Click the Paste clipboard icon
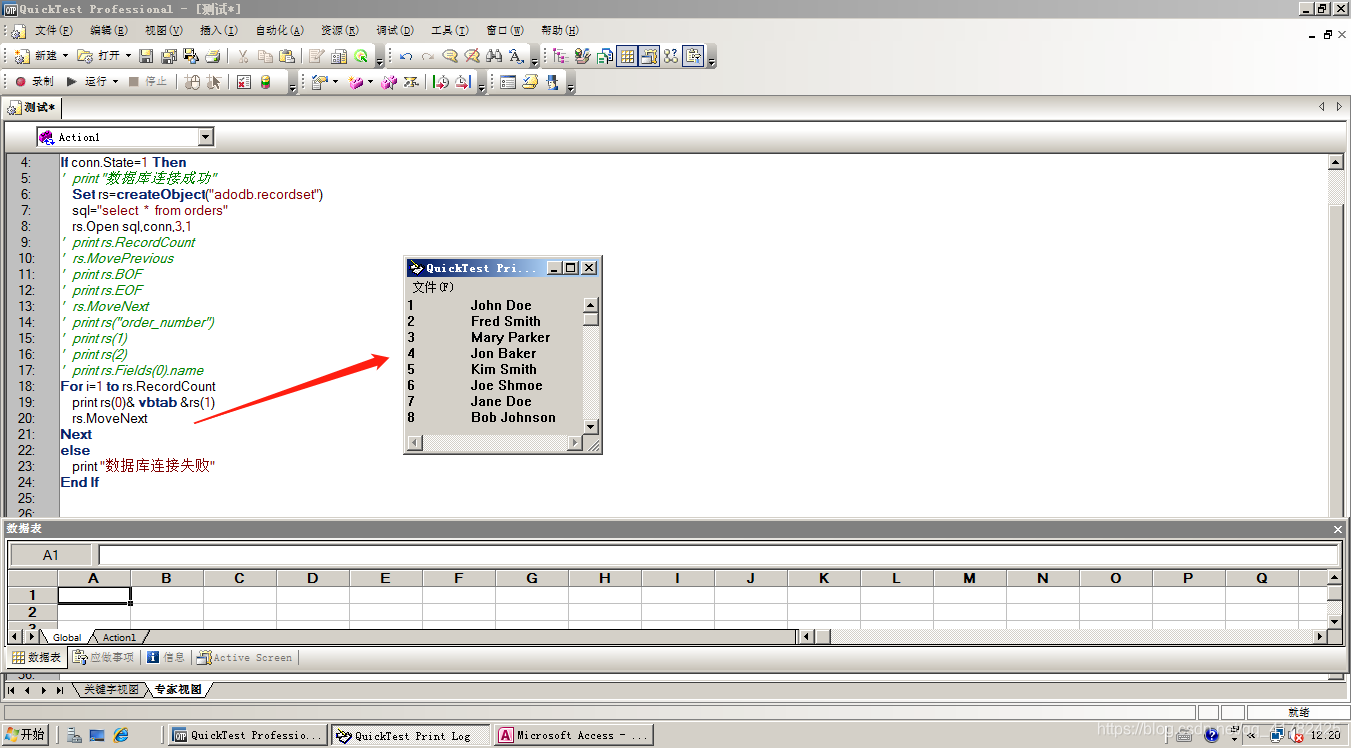 pos(287,56)
